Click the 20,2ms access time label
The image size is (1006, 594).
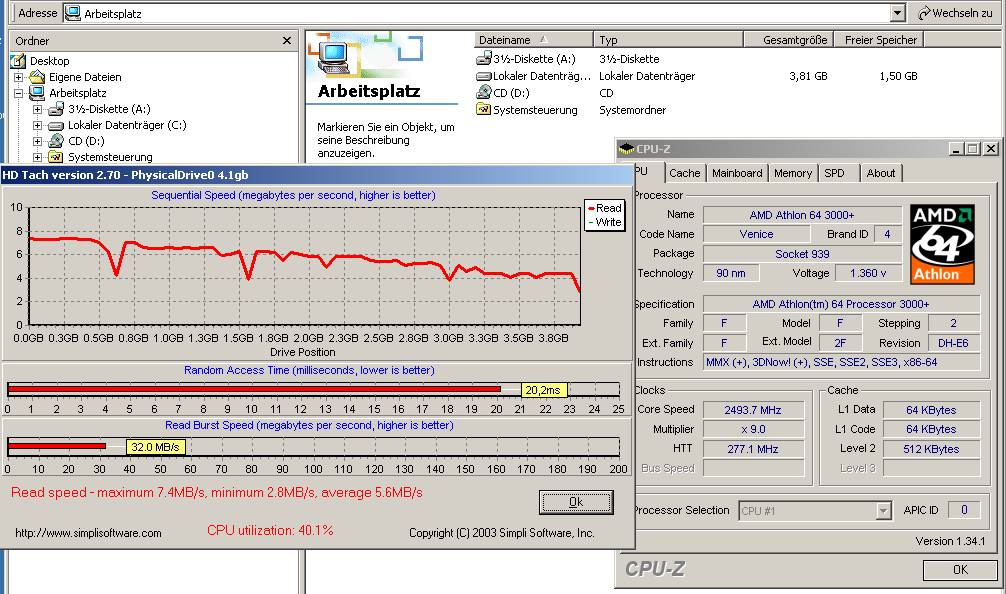pyautogui.click(x=543, y=389)
